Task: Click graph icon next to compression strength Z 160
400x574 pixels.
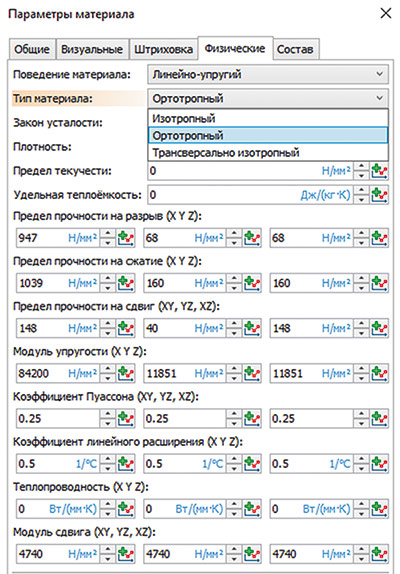Action: (379, 283)
